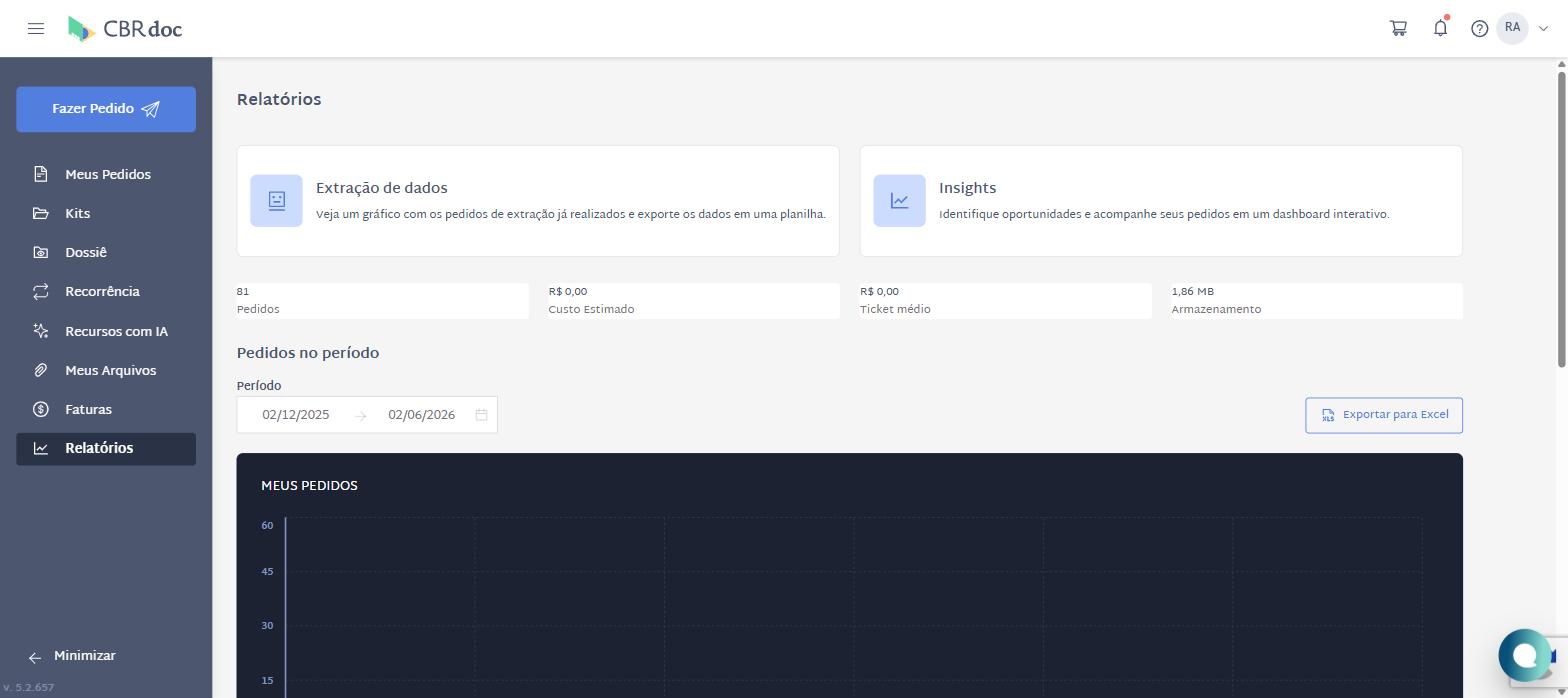Image resolution: width=1568 pixels, height=698 pixels.
Task: Open Meus Arquivos in sidebar
Action: [x=106, y=370]
